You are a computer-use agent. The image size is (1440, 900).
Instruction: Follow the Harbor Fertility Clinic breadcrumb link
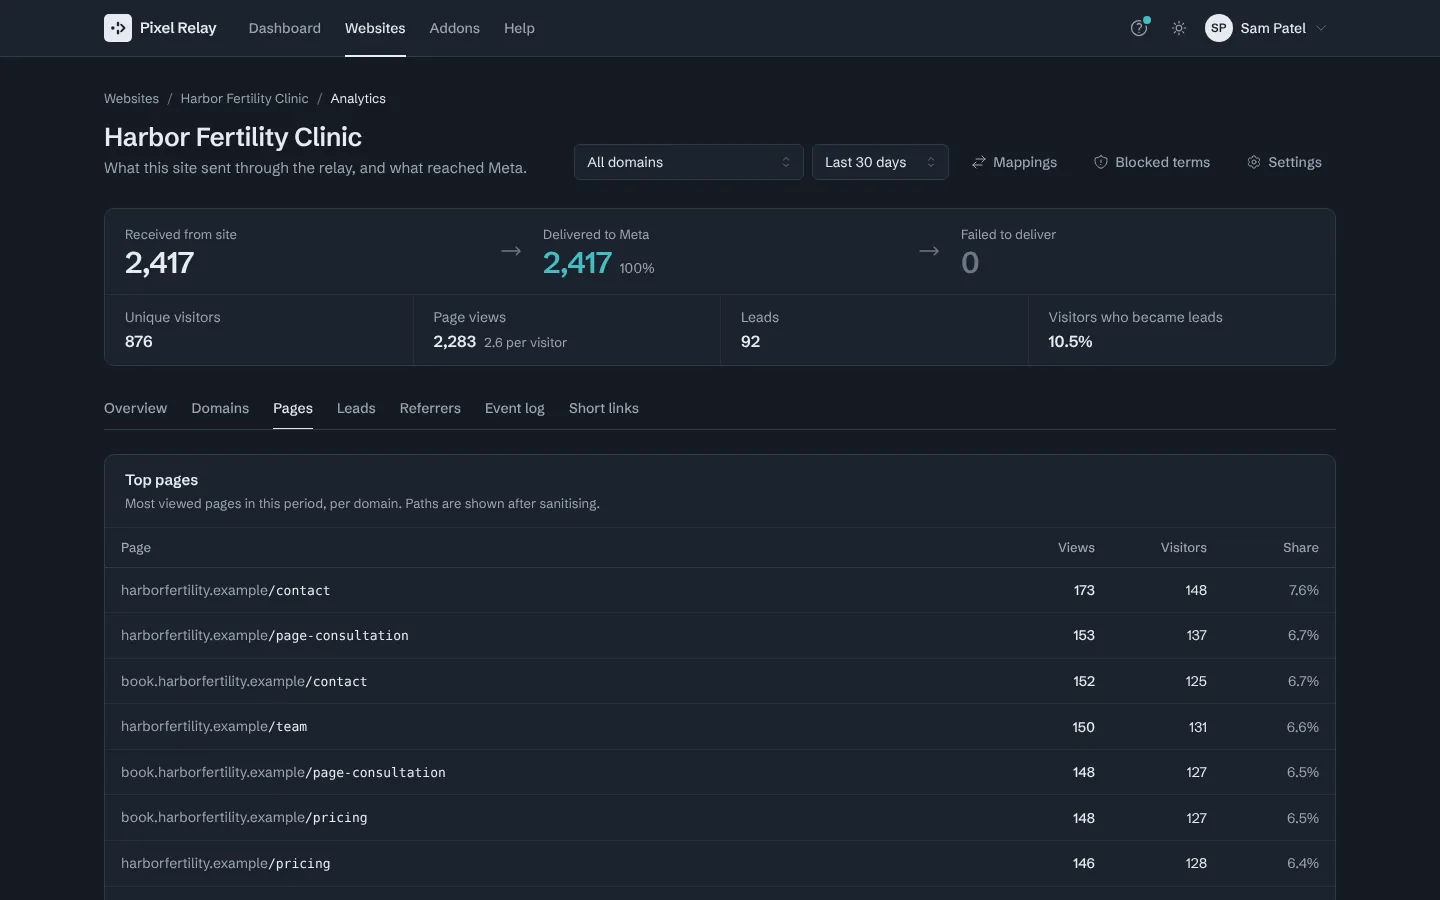tap(244, 98)
